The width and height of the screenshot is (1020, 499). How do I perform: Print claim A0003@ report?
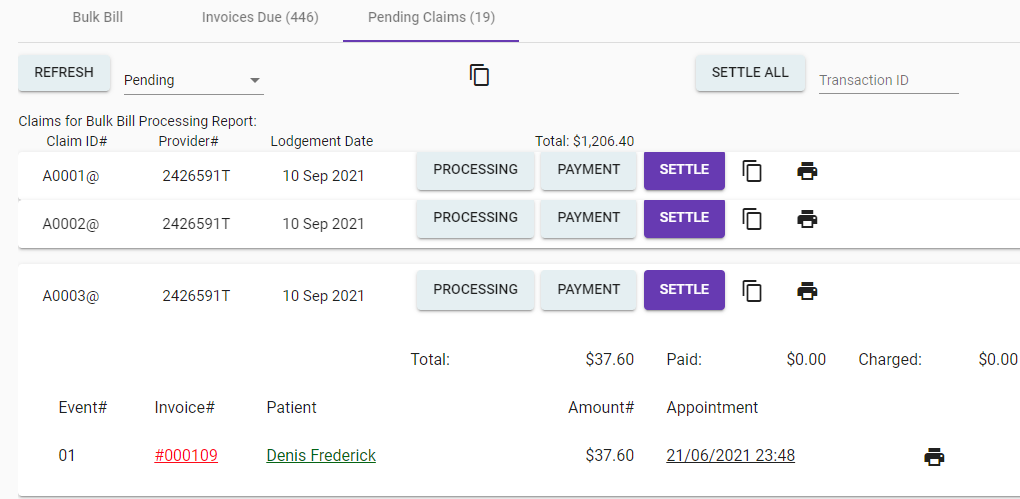tap(807, 291)
